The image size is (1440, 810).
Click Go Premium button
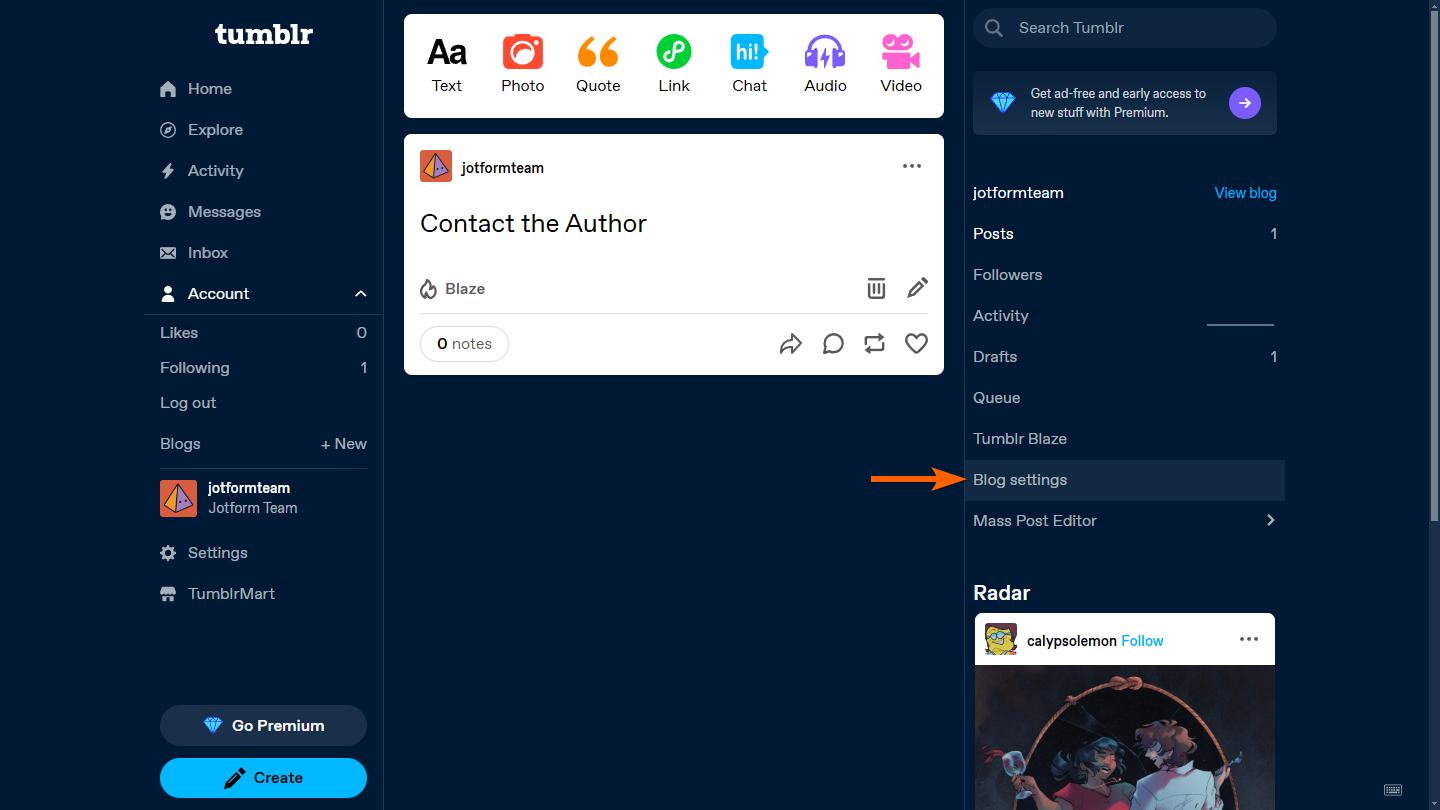click(x=264, y=726)
